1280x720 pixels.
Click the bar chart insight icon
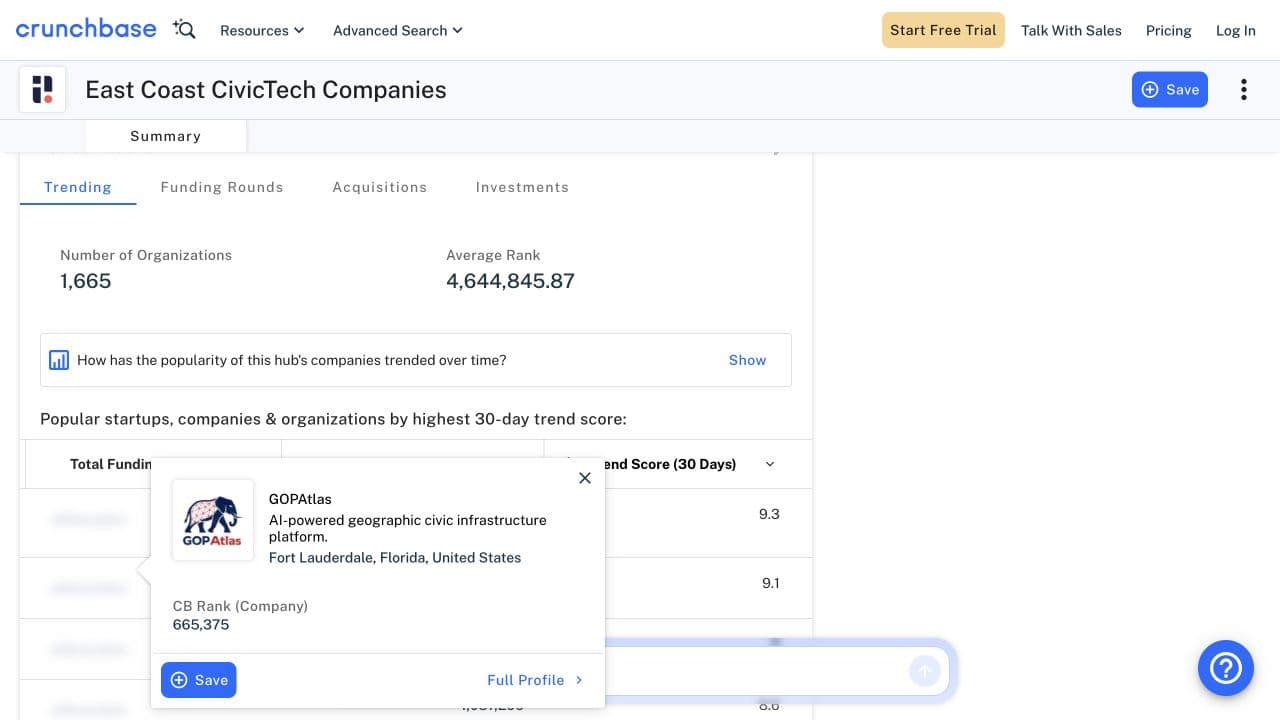pos(59,360)
